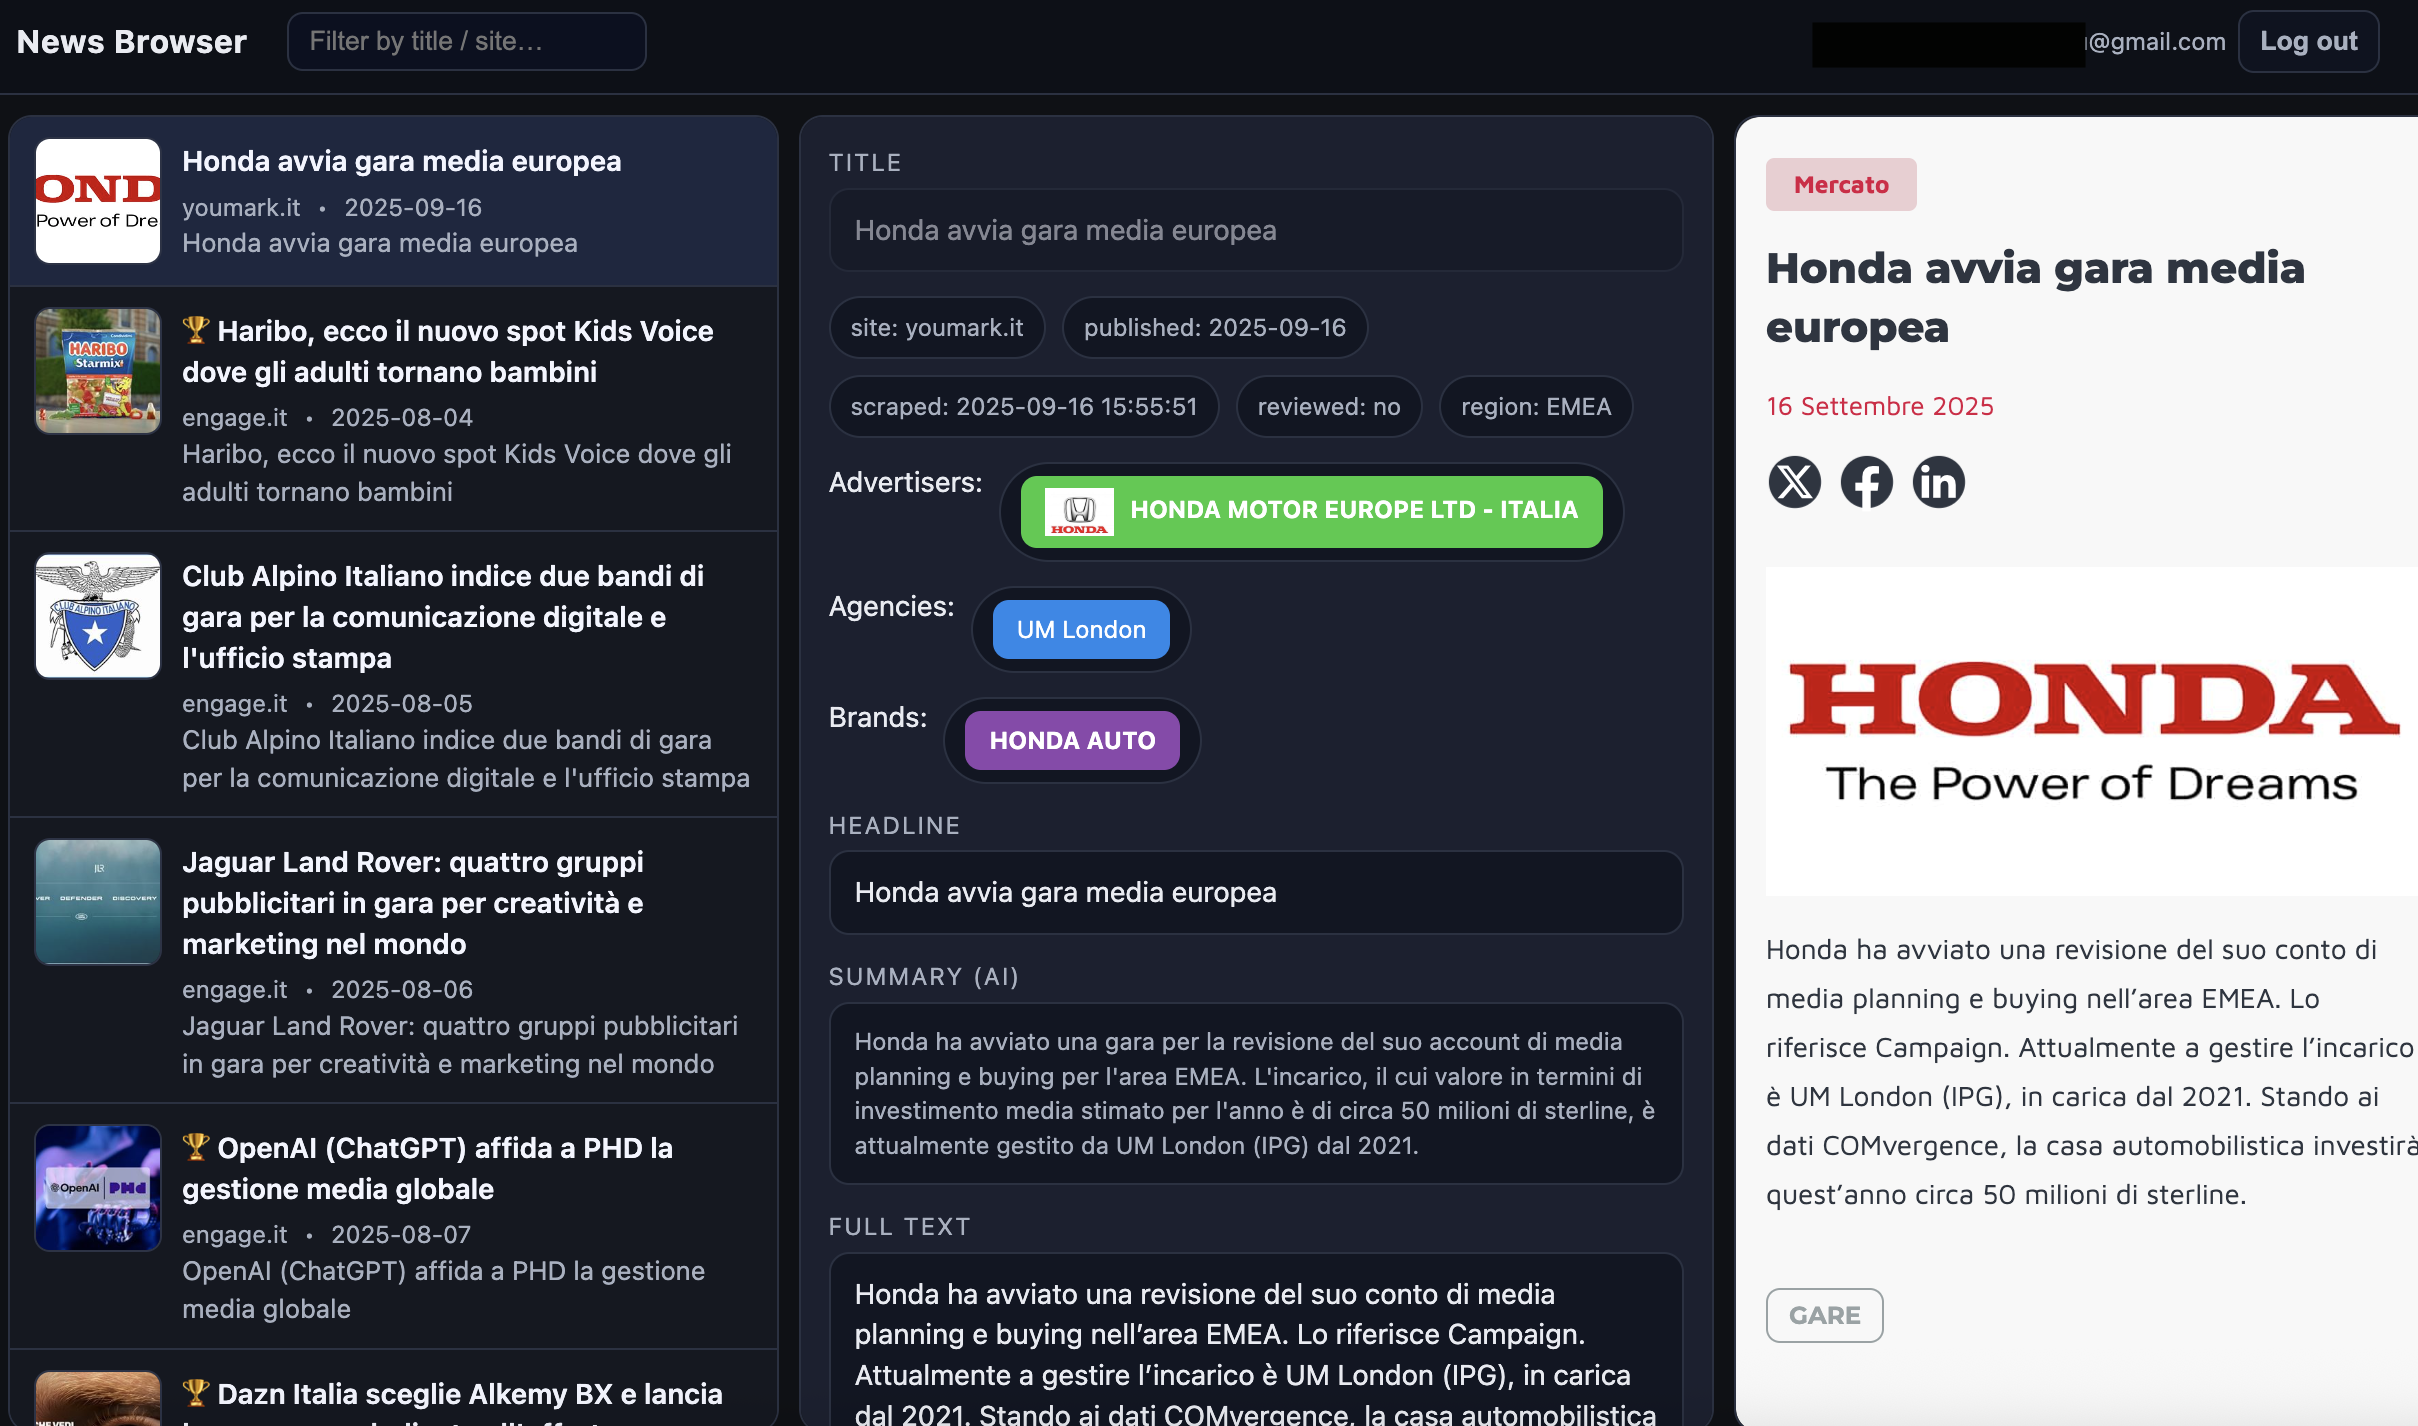Click the Headline text input field

pos(1255,892)
